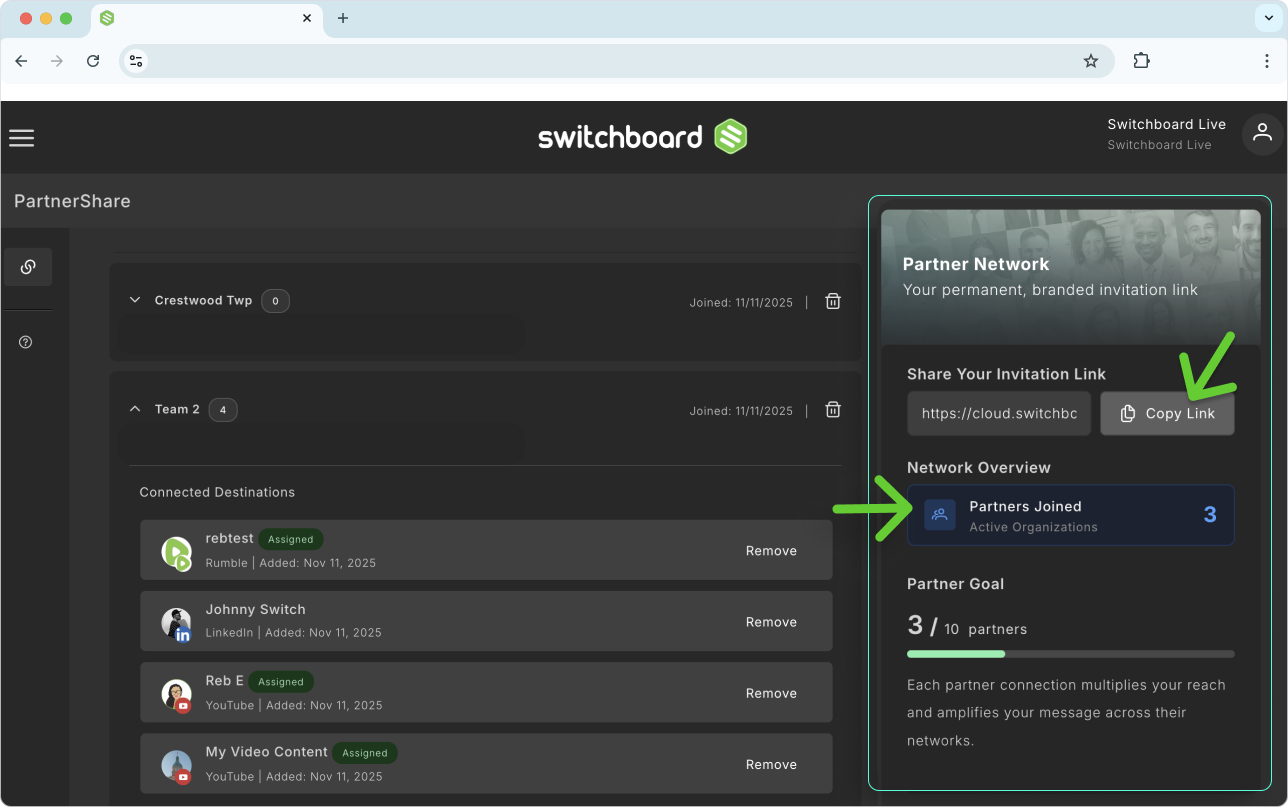The image size is (1288, 807).
Task: Click the Johnny Switch destination name
Action: [255, 609]
